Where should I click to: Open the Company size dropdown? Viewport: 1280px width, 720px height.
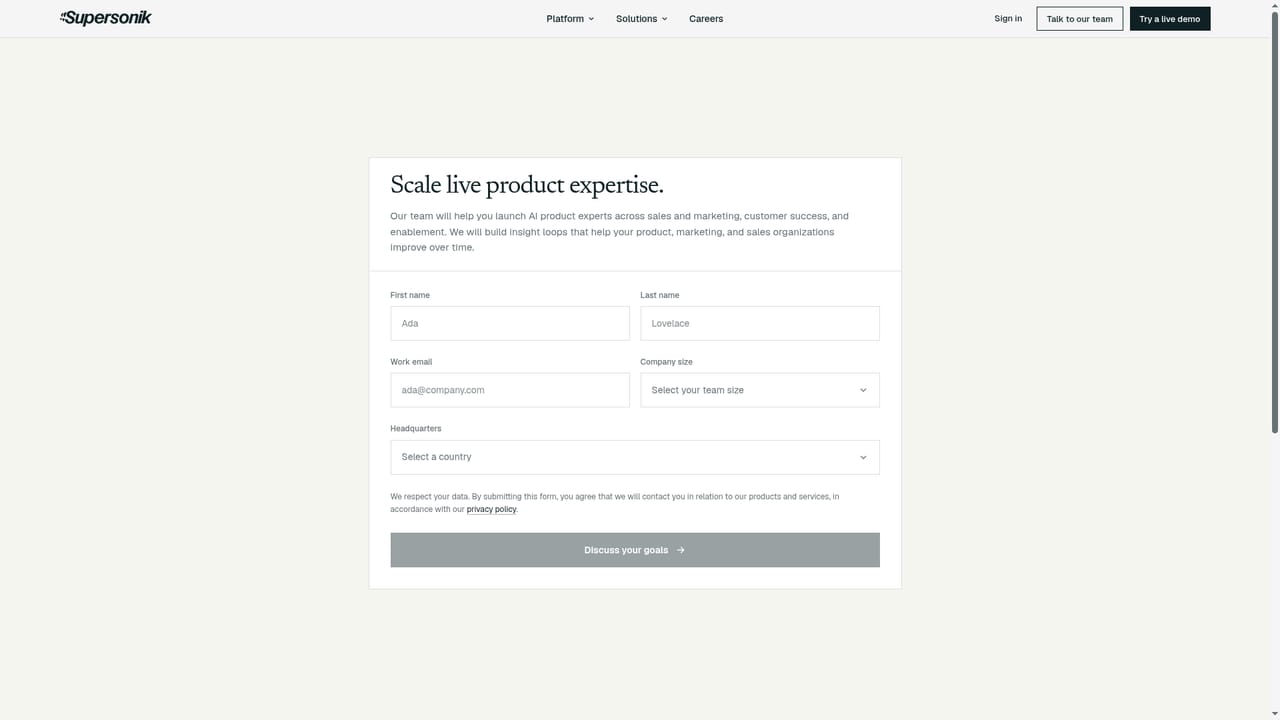point(760,390)
